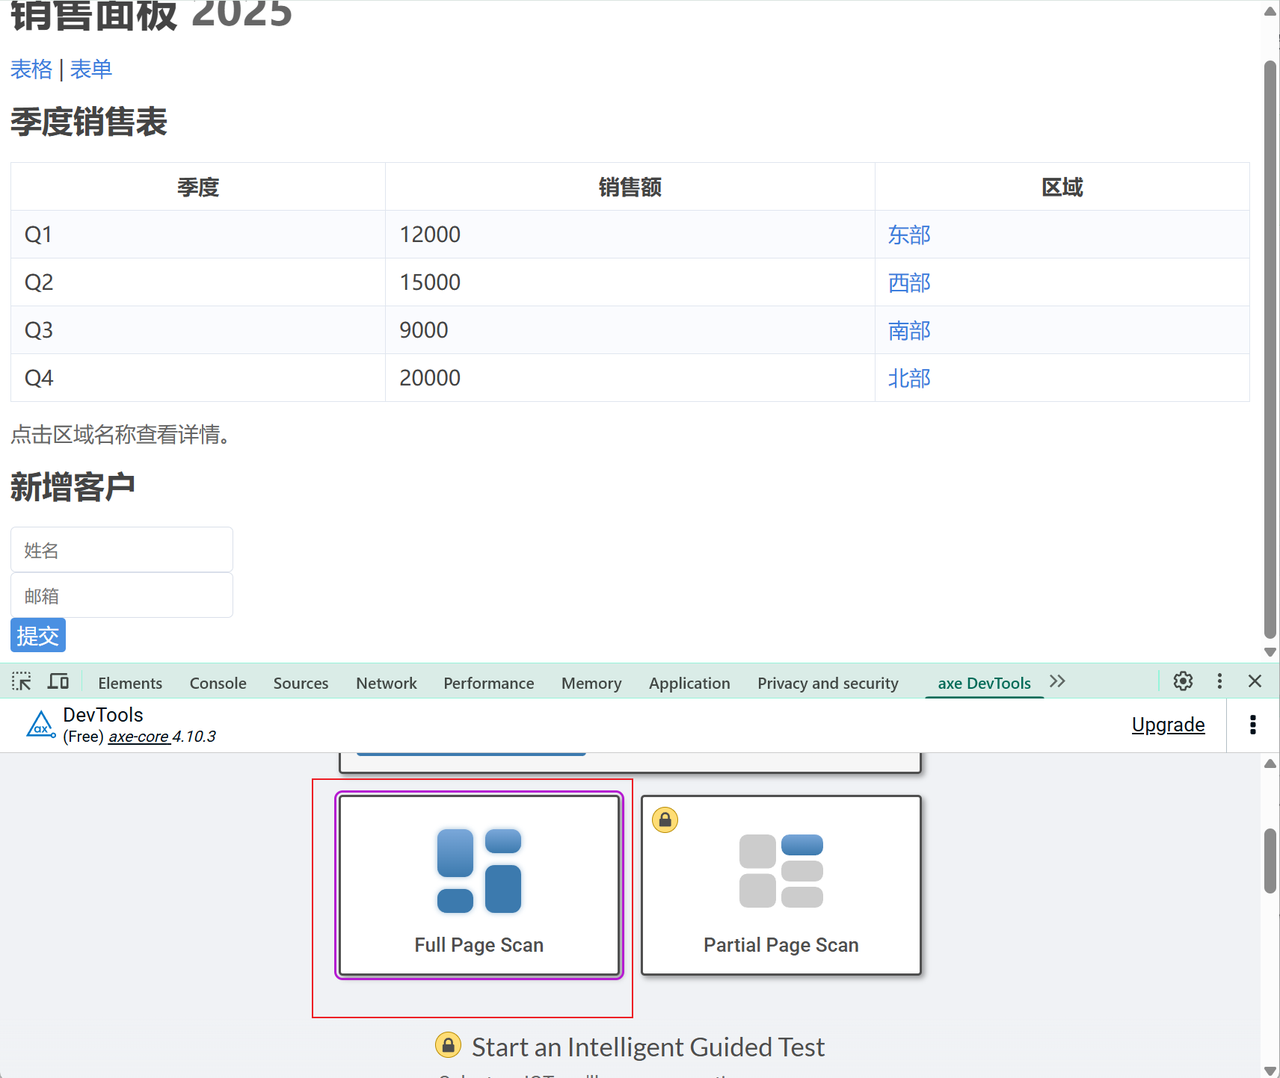The height and width of the screenshot is (1078, 1280).
Task: Click the 季度销售表 heading
Action: (x=89, y=122)
